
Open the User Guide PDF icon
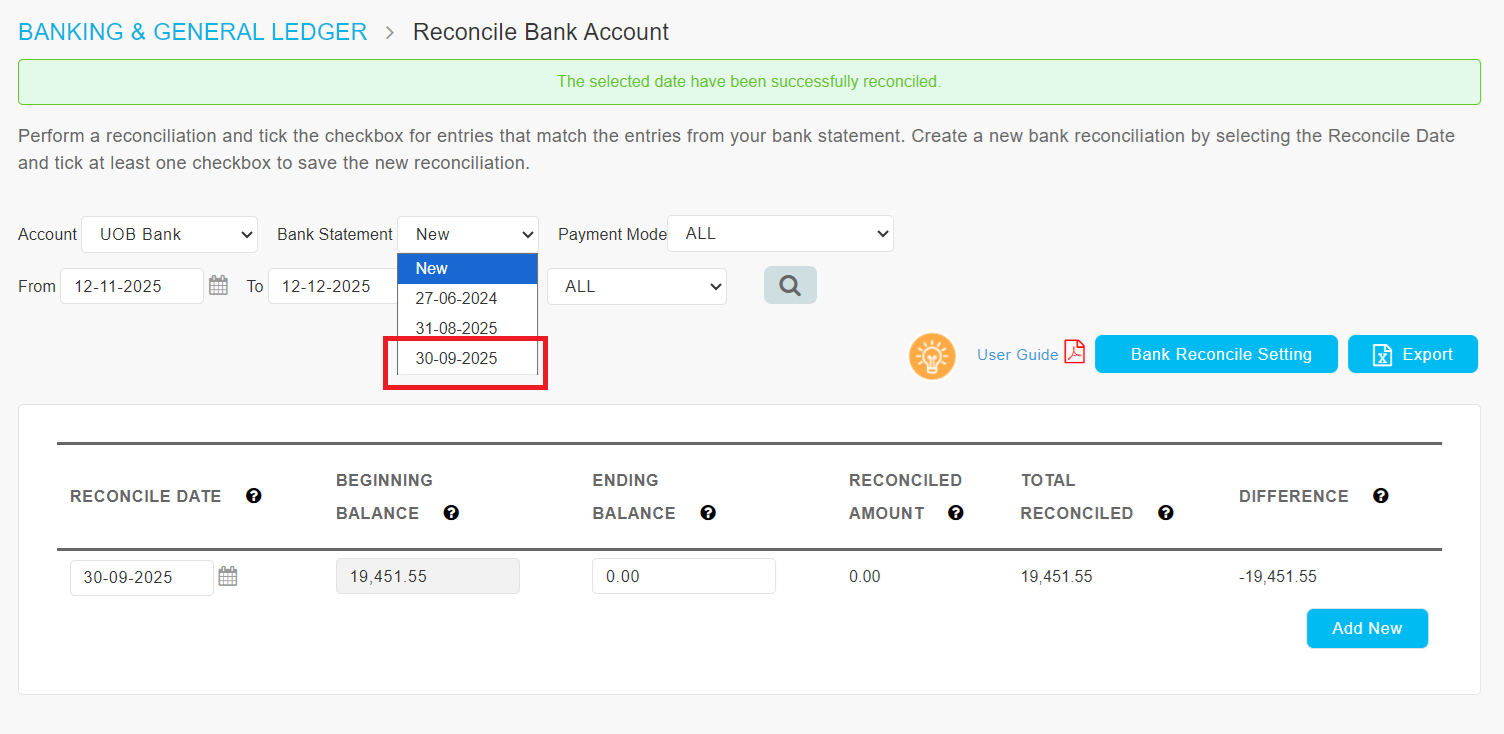pos(1074,353)
